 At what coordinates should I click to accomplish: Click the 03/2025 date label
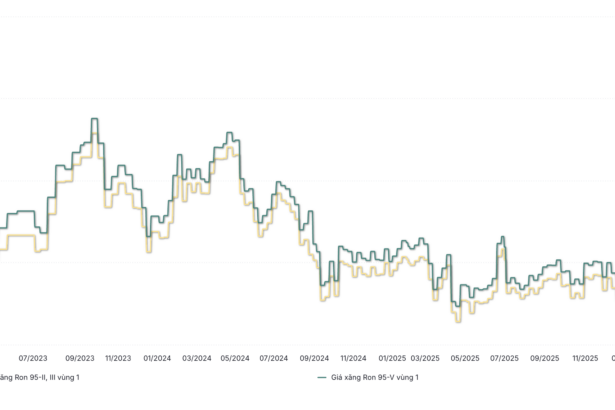425,358
